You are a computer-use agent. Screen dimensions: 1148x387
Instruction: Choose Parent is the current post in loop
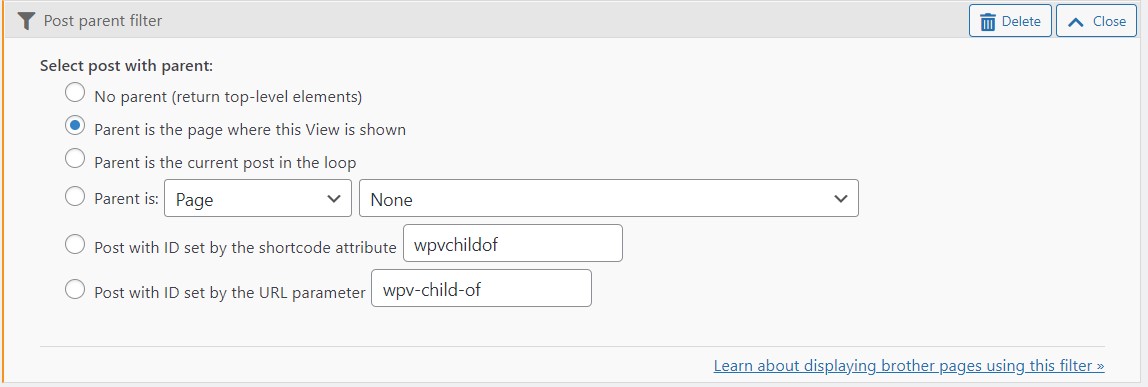tap(75, 158)
